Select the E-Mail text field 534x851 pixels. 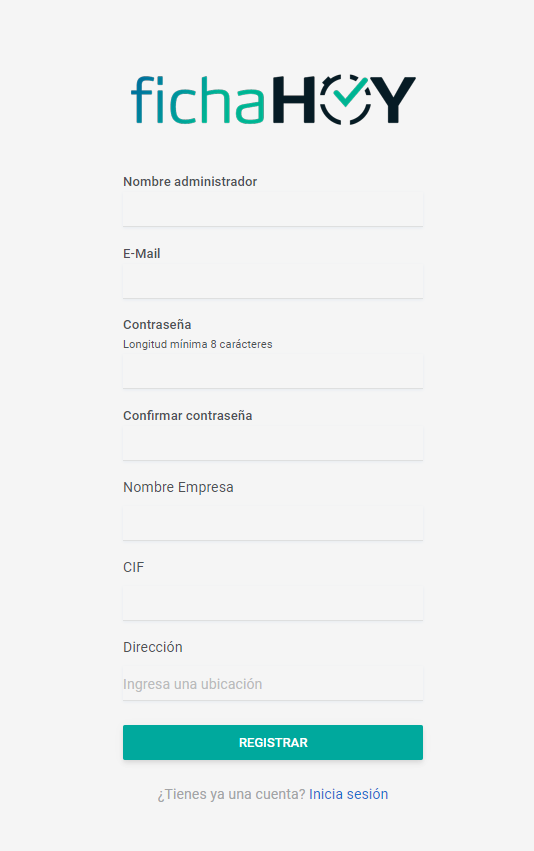[273, 281]
